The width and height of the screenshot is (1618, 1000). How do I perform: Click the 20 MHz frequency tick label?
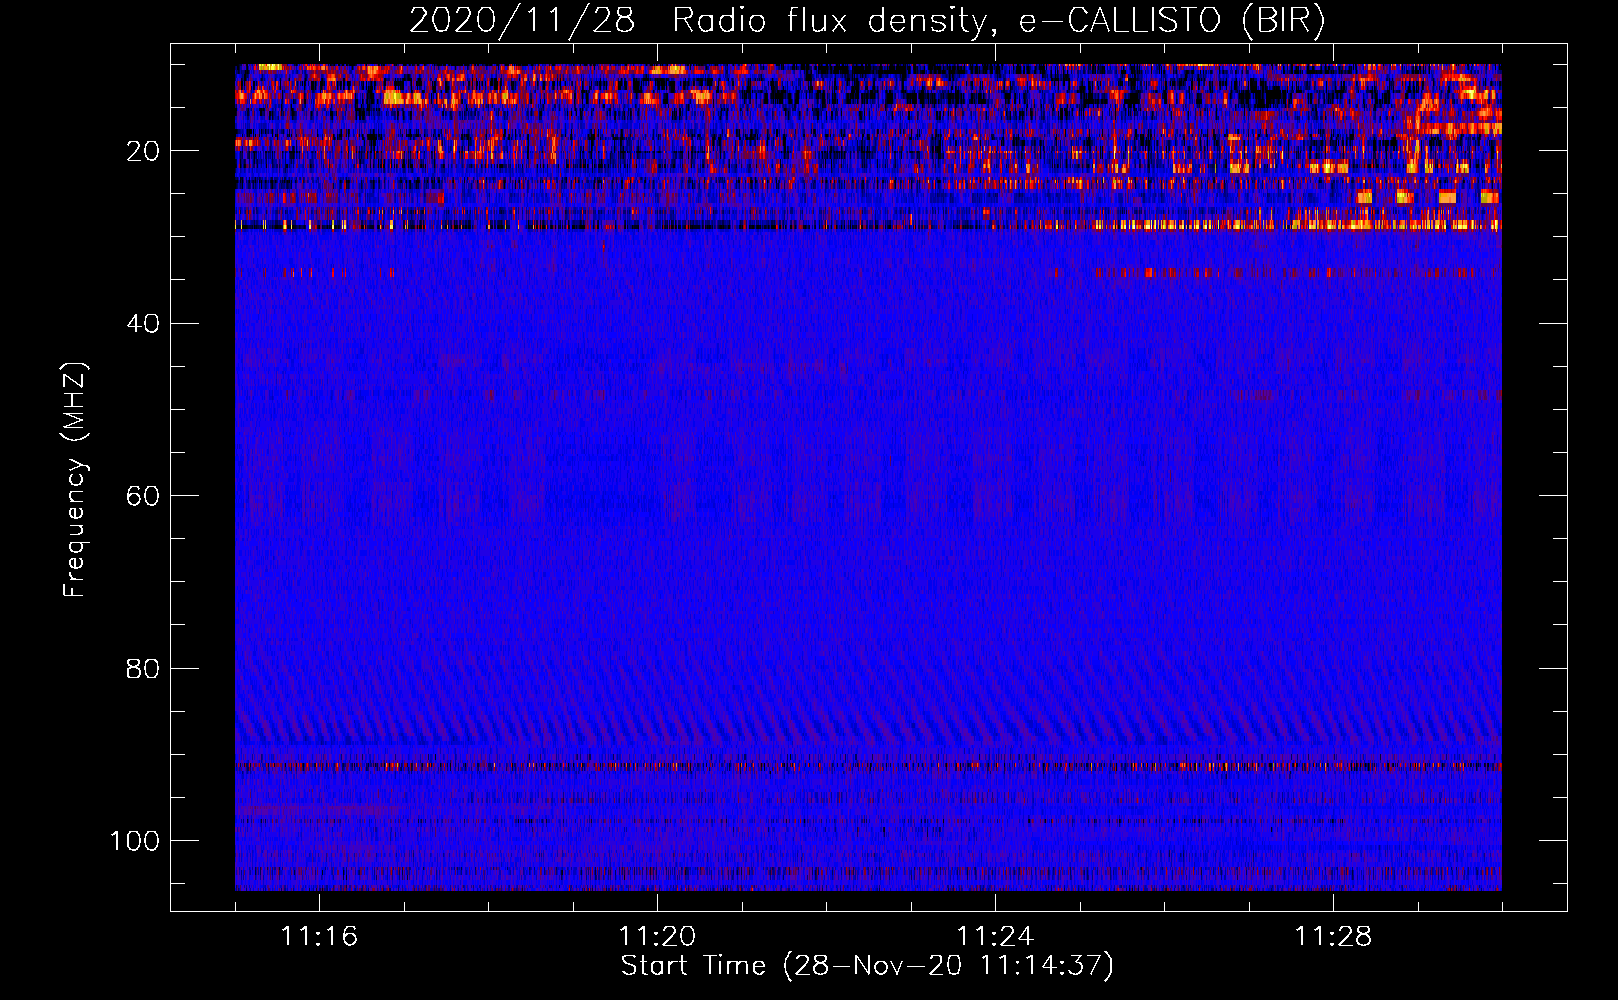click(x=143, y=151)
